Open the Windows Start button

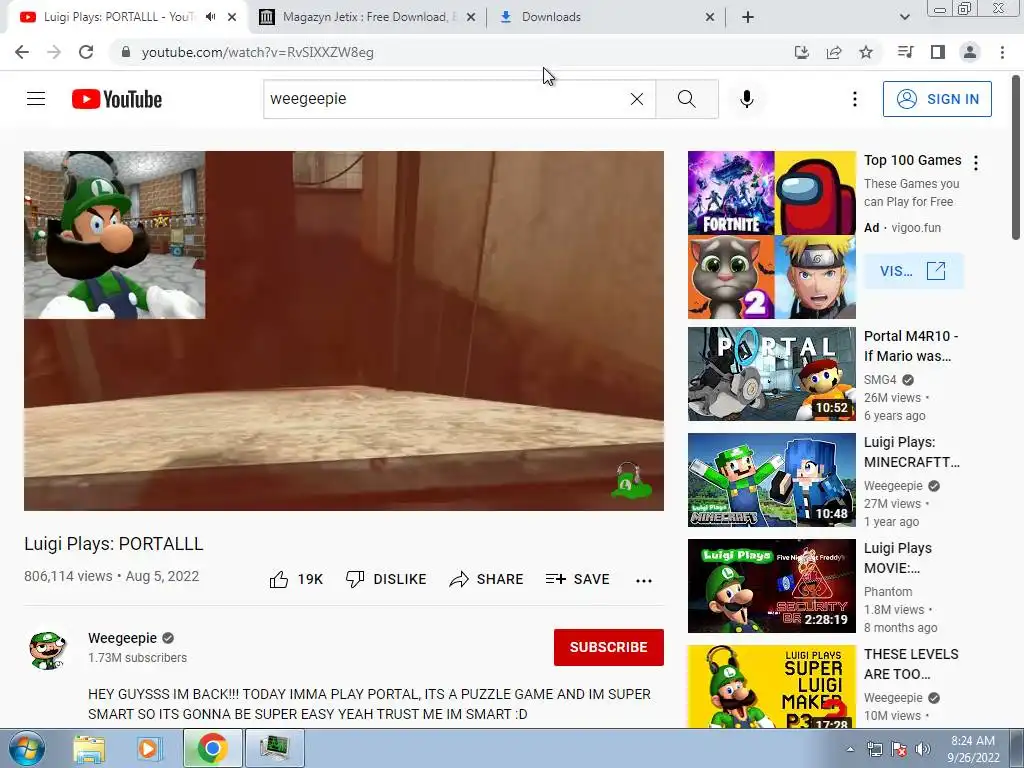(x=26, y=749)
